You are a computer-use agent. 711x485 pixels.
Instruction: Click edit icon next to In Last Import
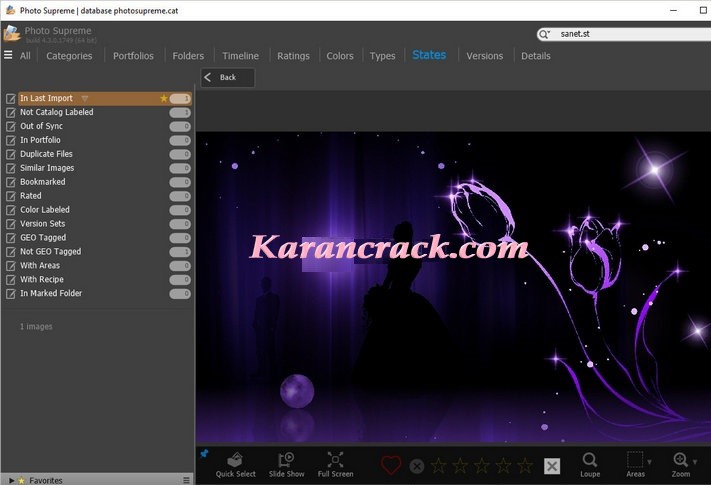click(10, 98)
